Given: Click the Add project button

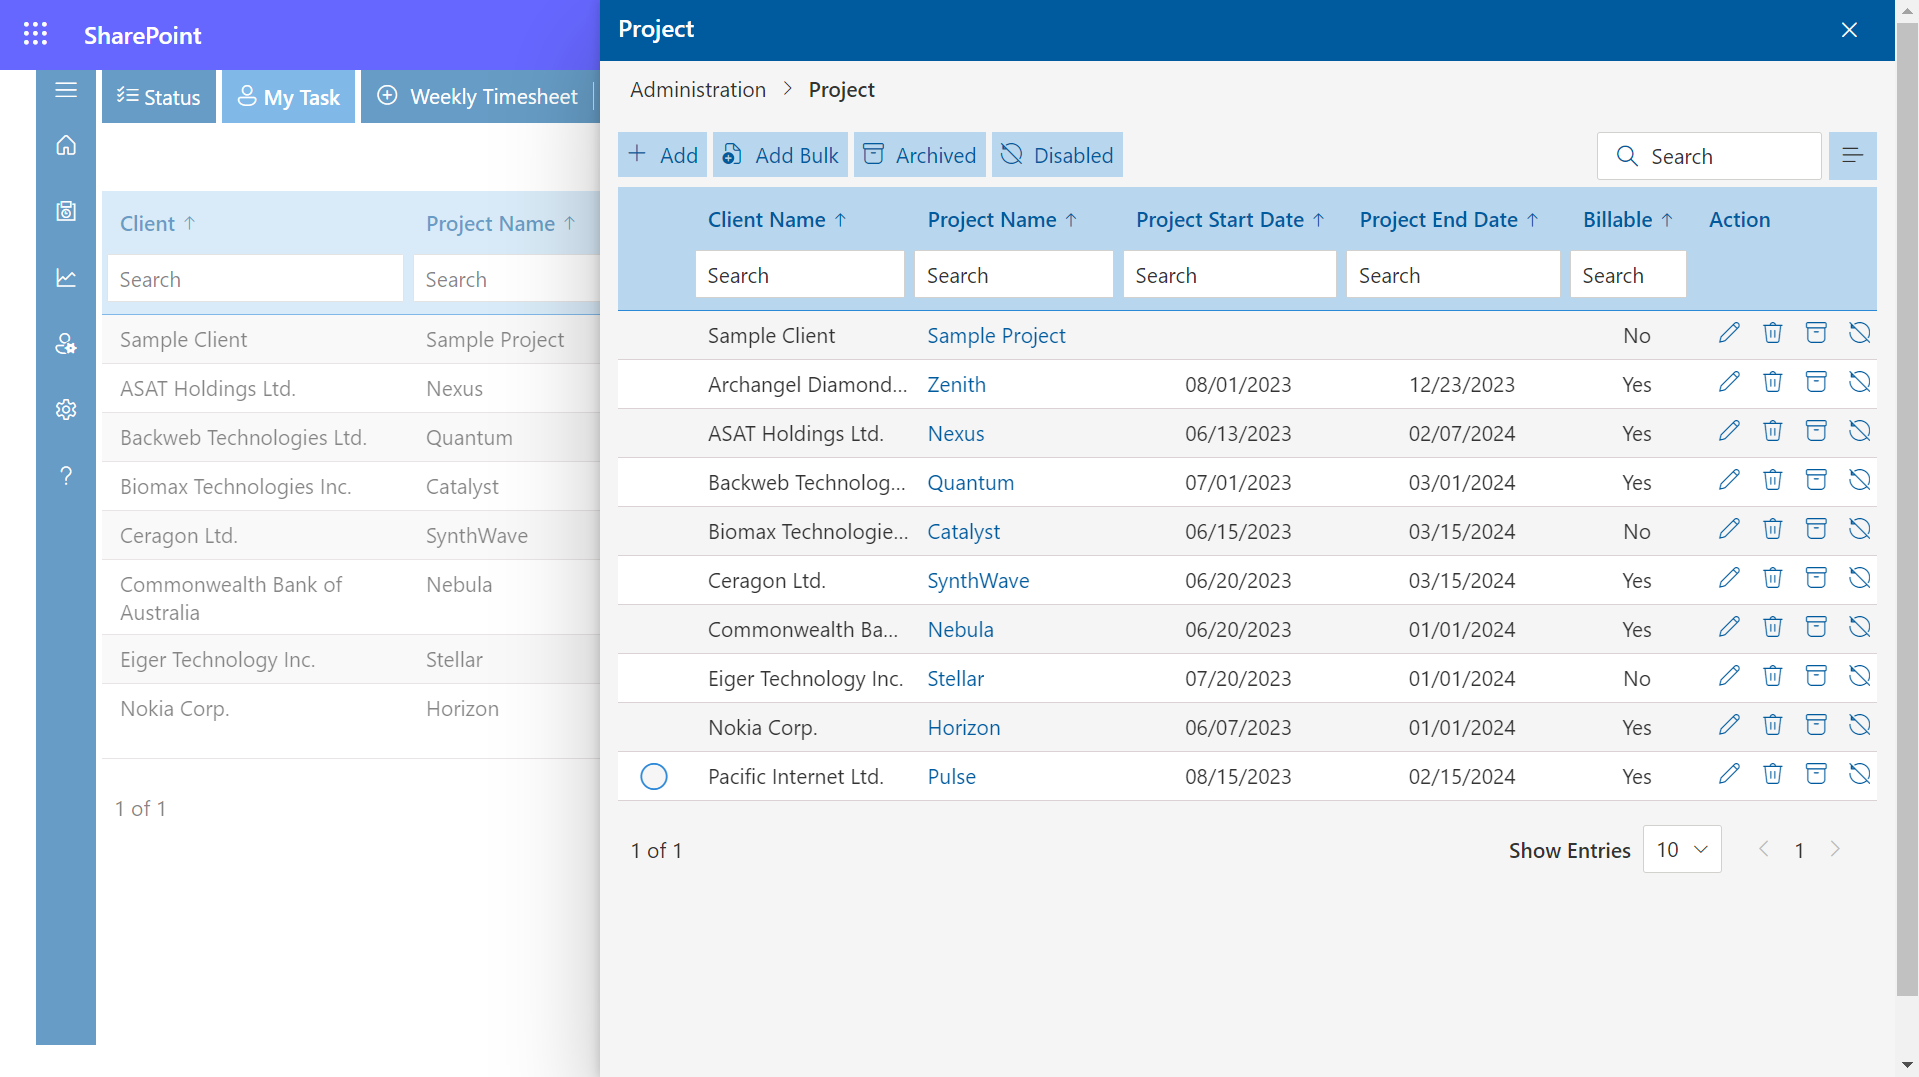Looking at the screenshot, I should tap(662, 155).
